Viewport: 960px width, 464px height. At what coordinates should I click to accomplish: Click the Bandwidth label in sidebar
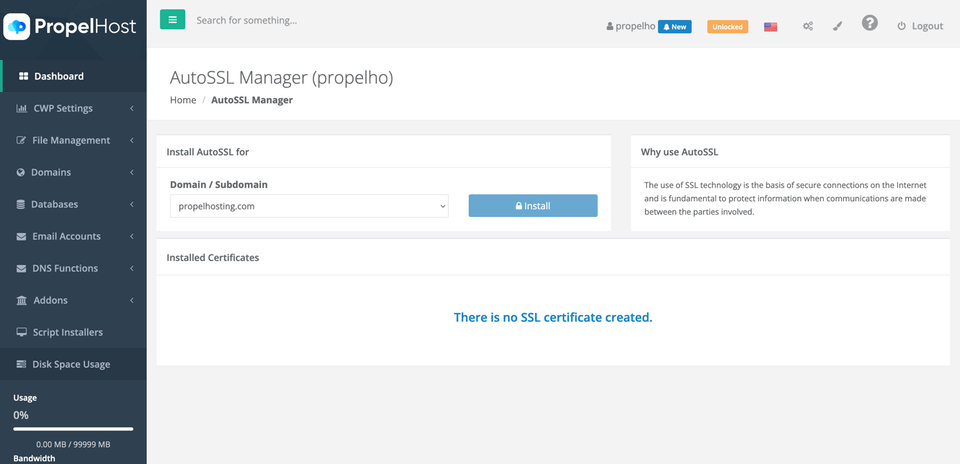(x=34, y=458)
